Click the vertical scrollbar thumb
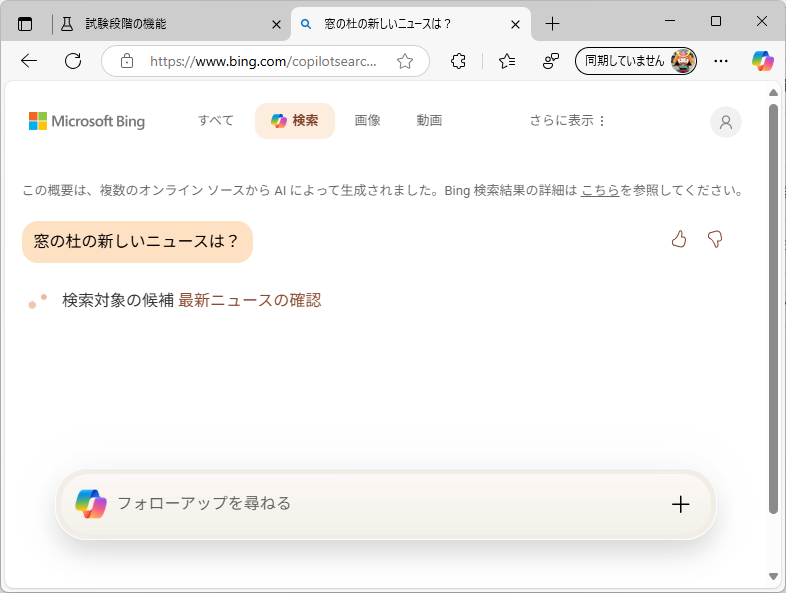The height and width of the screenshot is (593, 786). (x=773, y=308)
